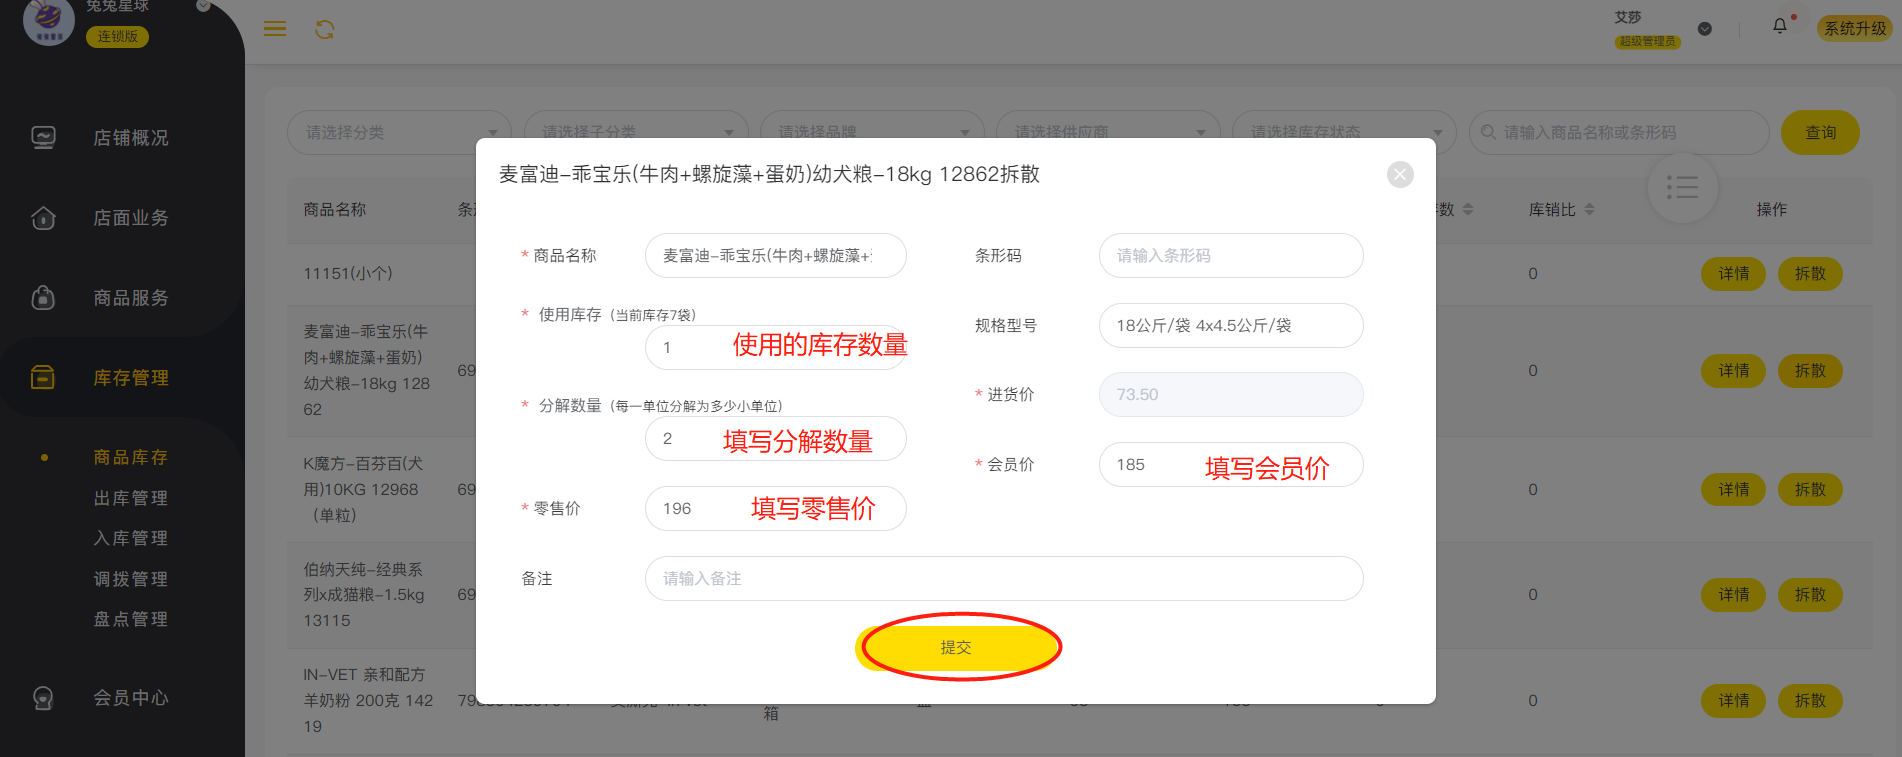The width and height of the screenshot is (1902, 757).
Task: Close the split-product dialog
Action: pos(1400,175)
